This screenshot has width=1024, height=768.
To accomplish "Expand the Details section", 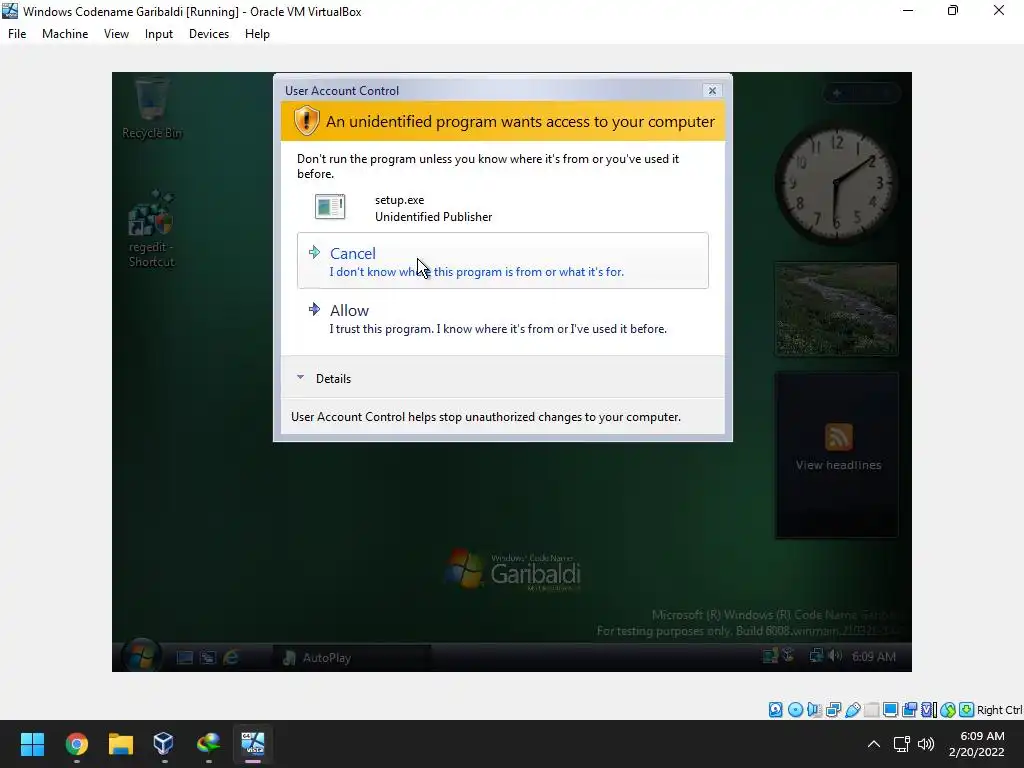I will [300, 377].
